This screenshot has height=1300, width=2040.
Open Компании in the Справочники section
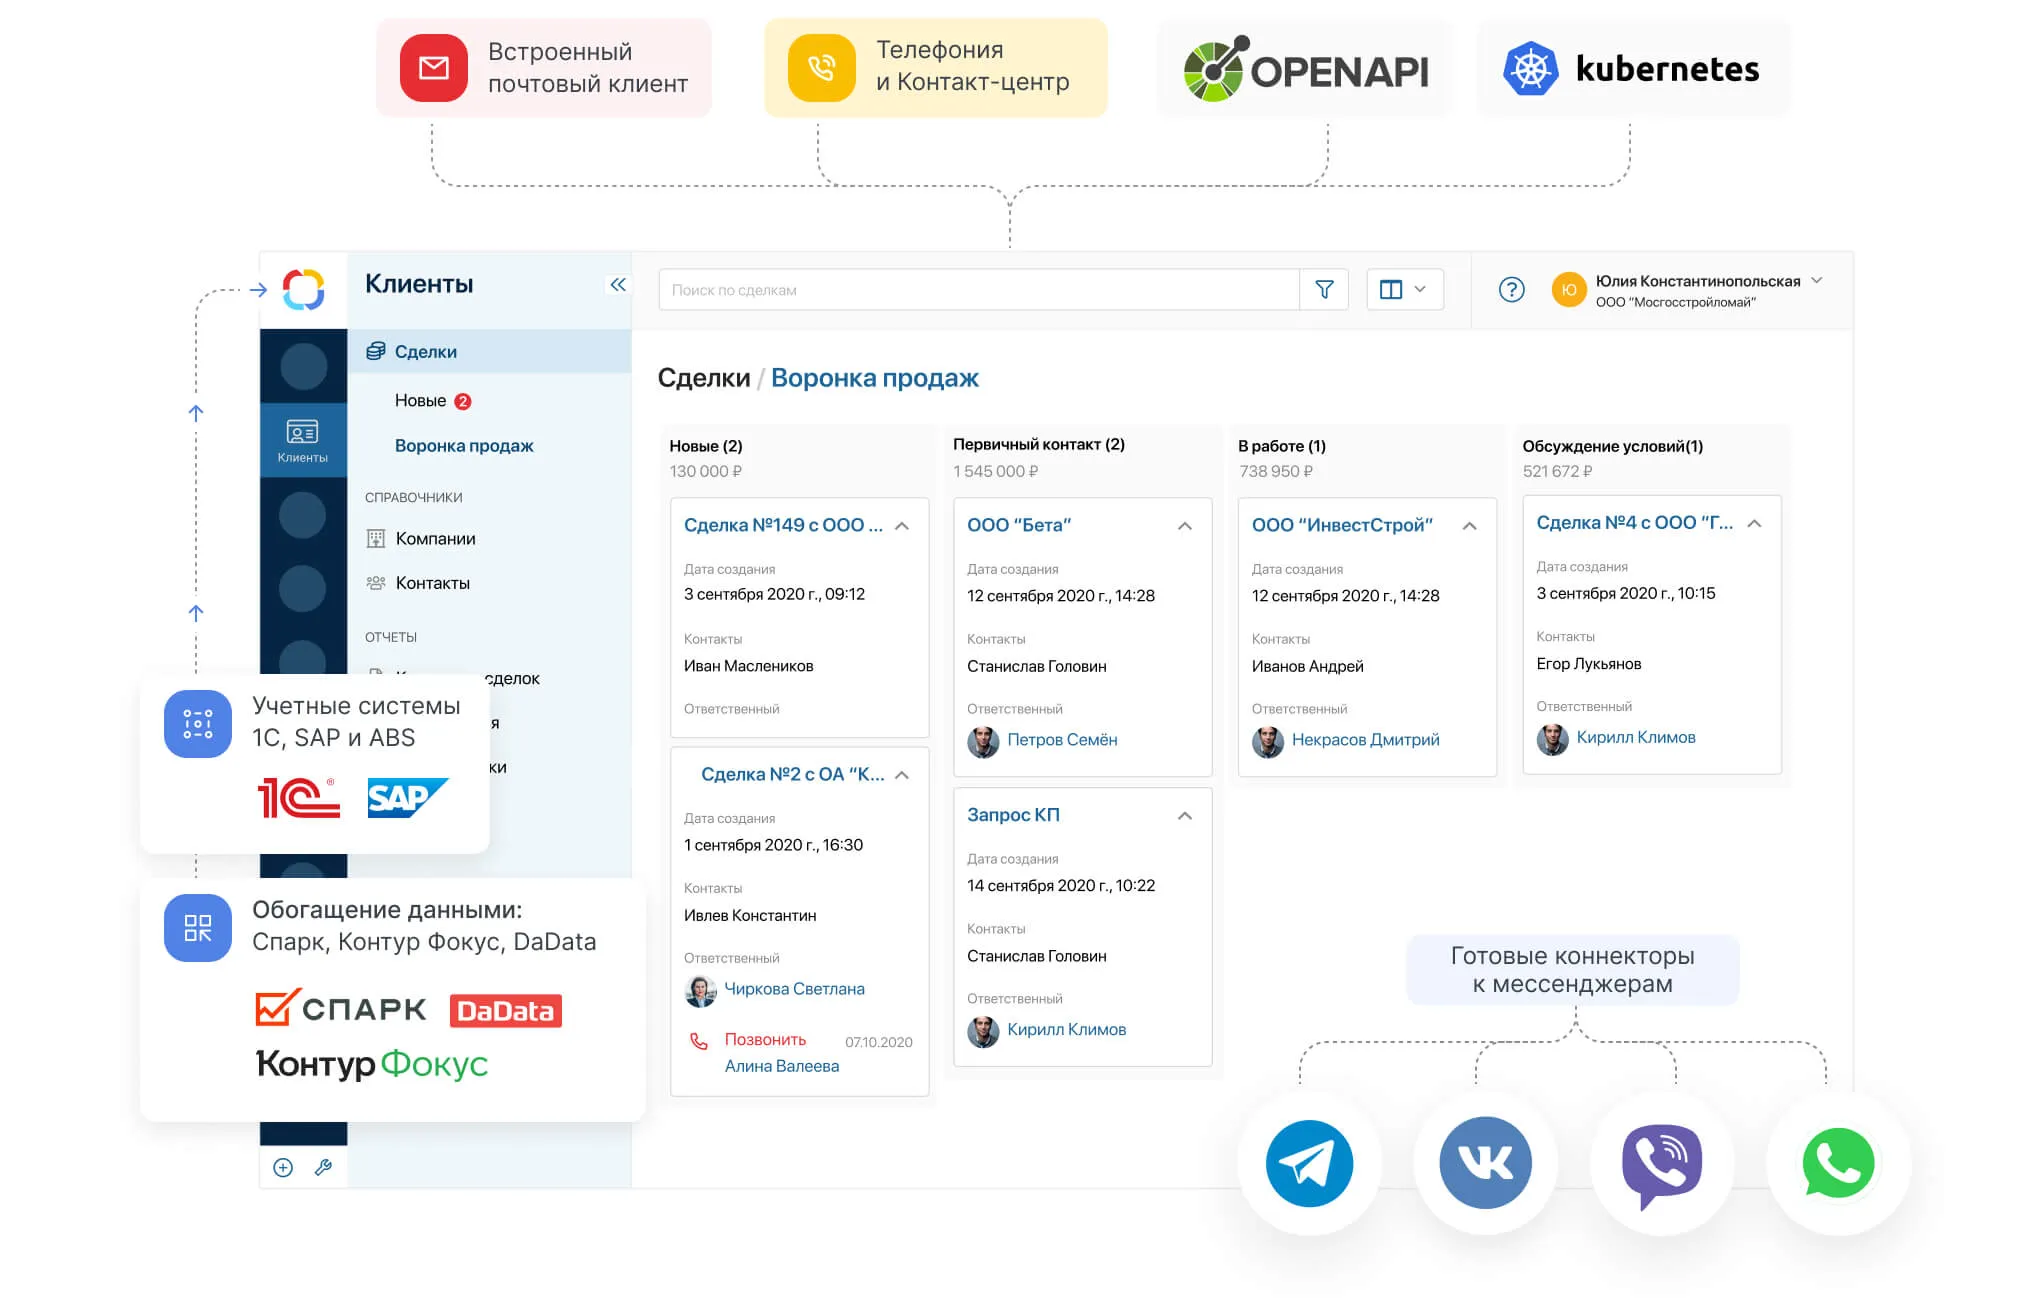click(x=435, y=539)
